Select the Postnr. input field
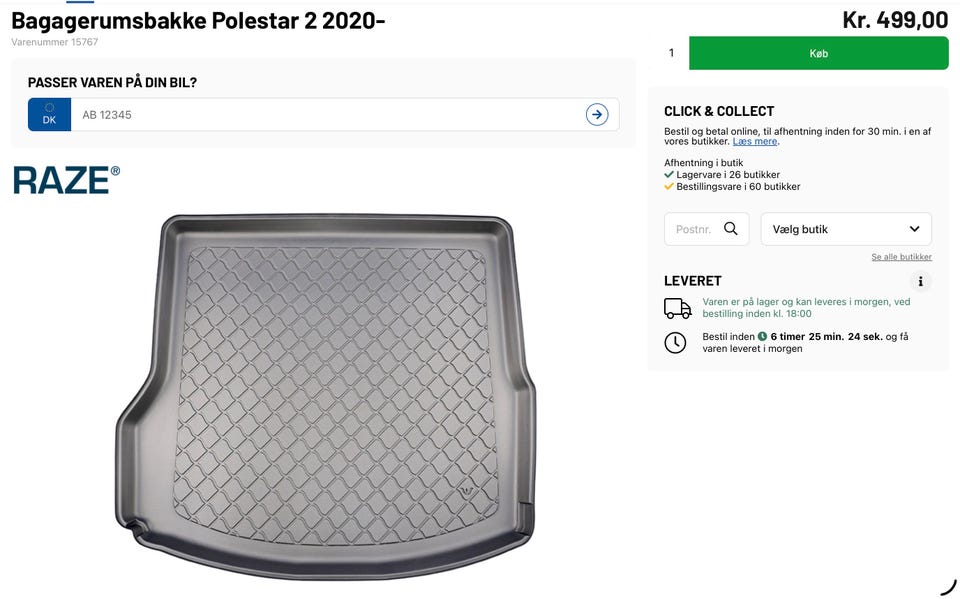Screen dimensions: 960x599 tap(693, 229)
